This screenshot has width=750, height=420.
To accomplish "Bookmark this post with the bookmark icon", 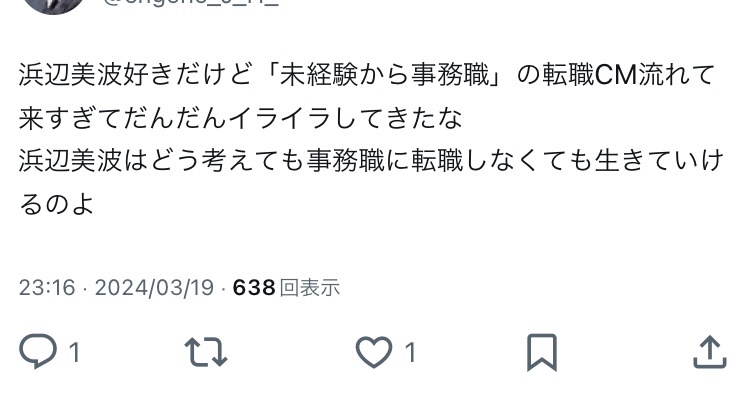I will [542, 353].
